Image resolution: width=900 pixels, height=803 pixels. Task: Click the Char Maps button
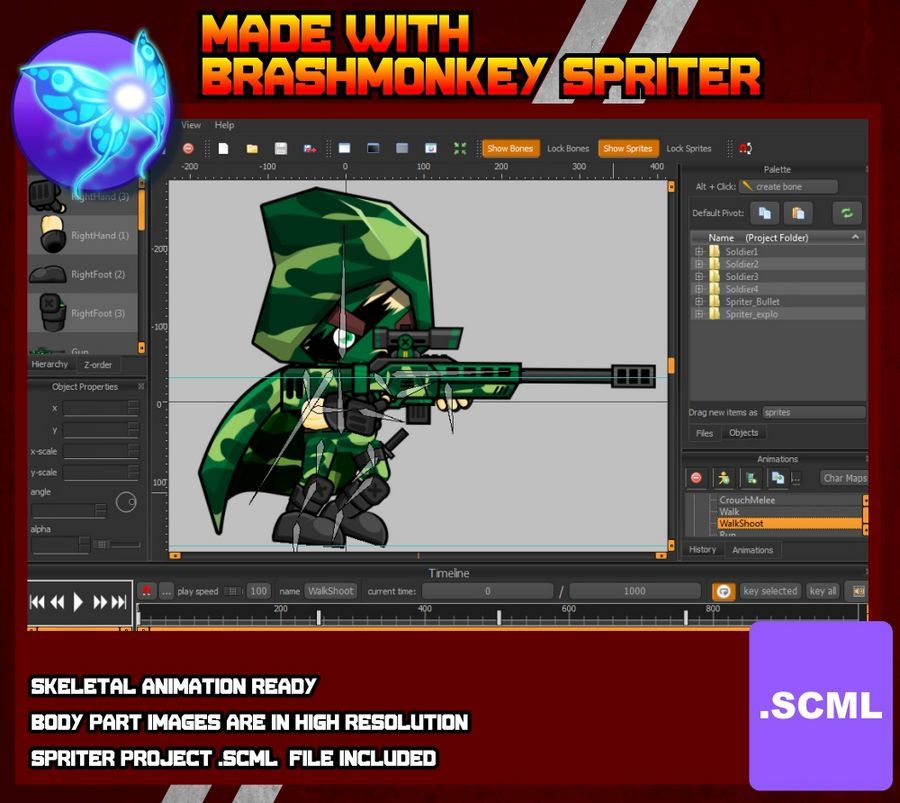pos(844,478)
